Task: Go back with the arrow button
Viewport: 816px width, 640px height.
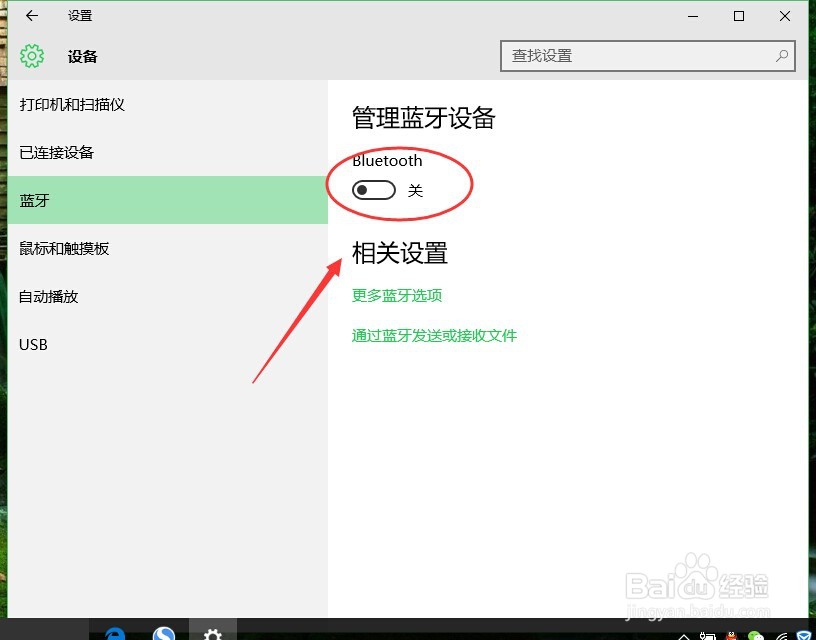Action: click(32, 16)
